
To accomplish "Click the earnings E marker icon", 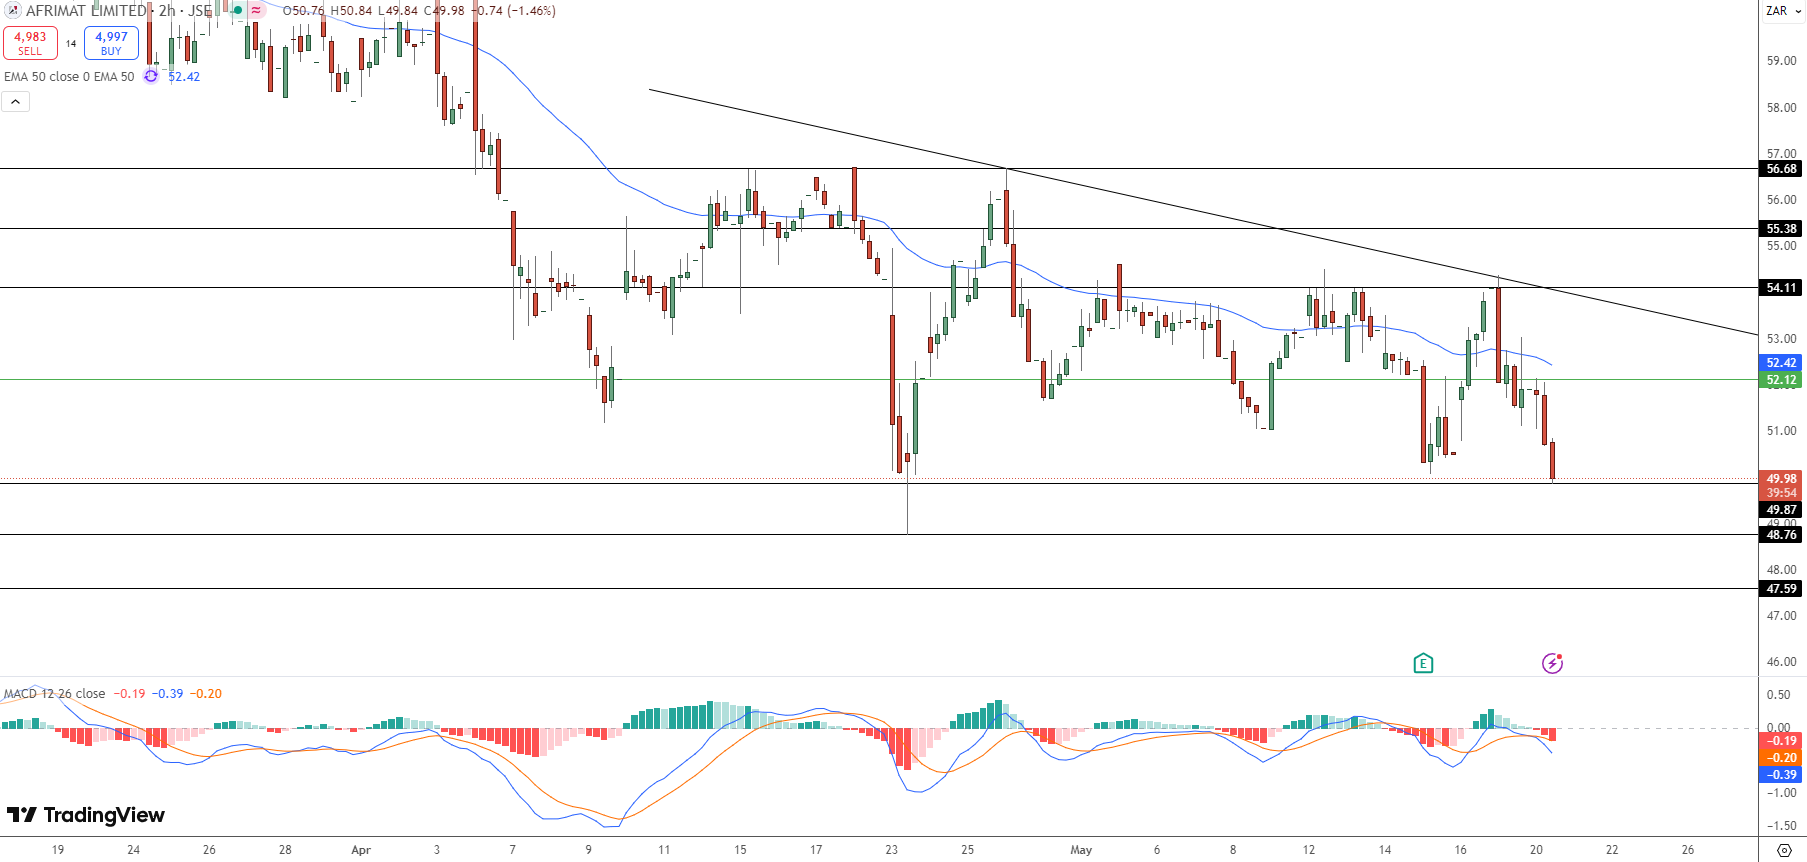I will 1423,663.
